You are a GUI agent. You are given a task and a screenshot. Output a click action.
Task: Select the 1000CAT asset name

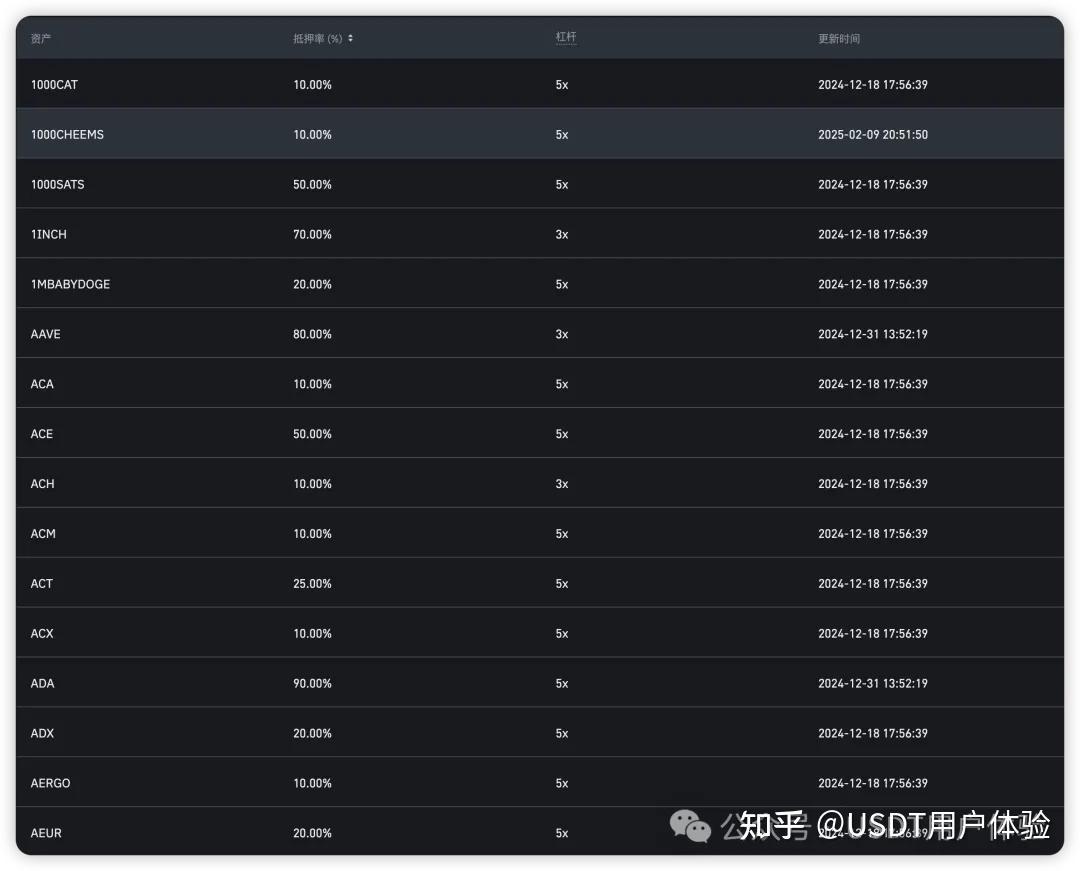pos(54,85)
